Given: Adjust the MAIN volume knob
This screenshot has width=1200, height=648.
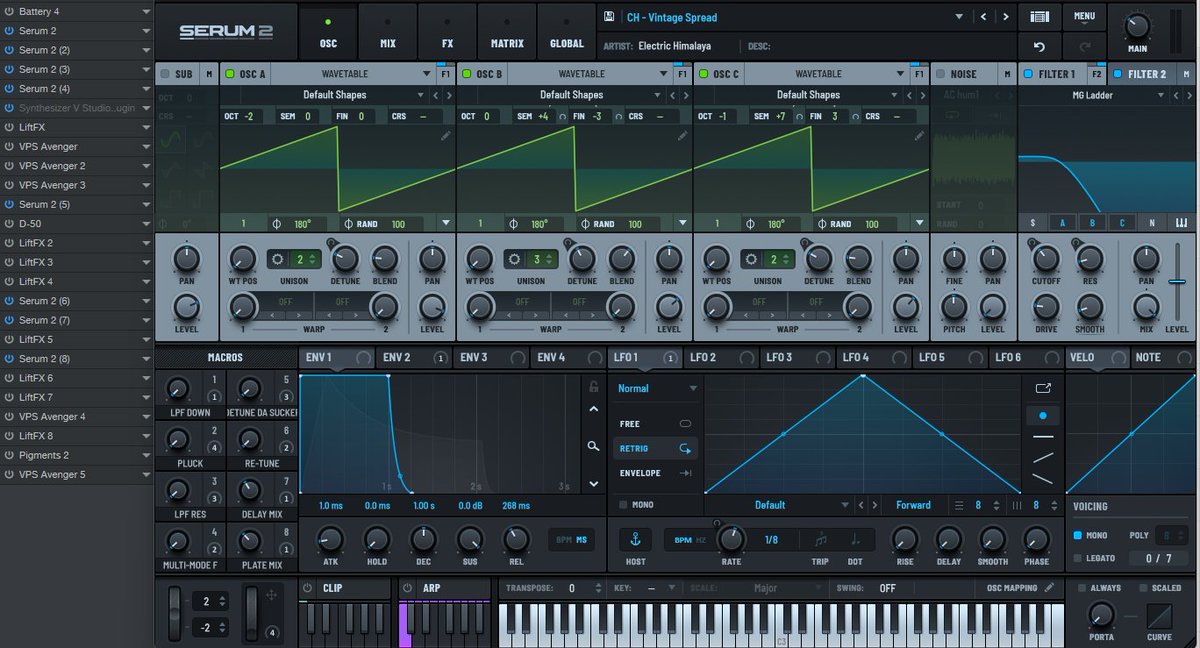Looking at the screenshot, I should click(x=1137, y=27).
